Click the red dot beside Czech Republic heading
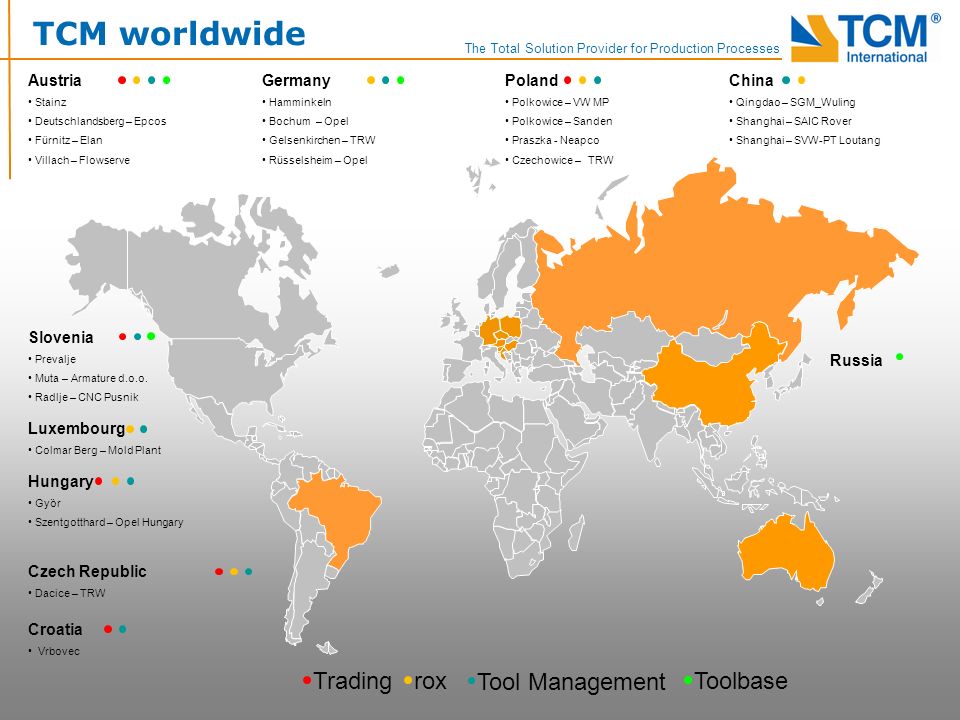This screenshot has height=720, width=960. click(x=219, y=572)
